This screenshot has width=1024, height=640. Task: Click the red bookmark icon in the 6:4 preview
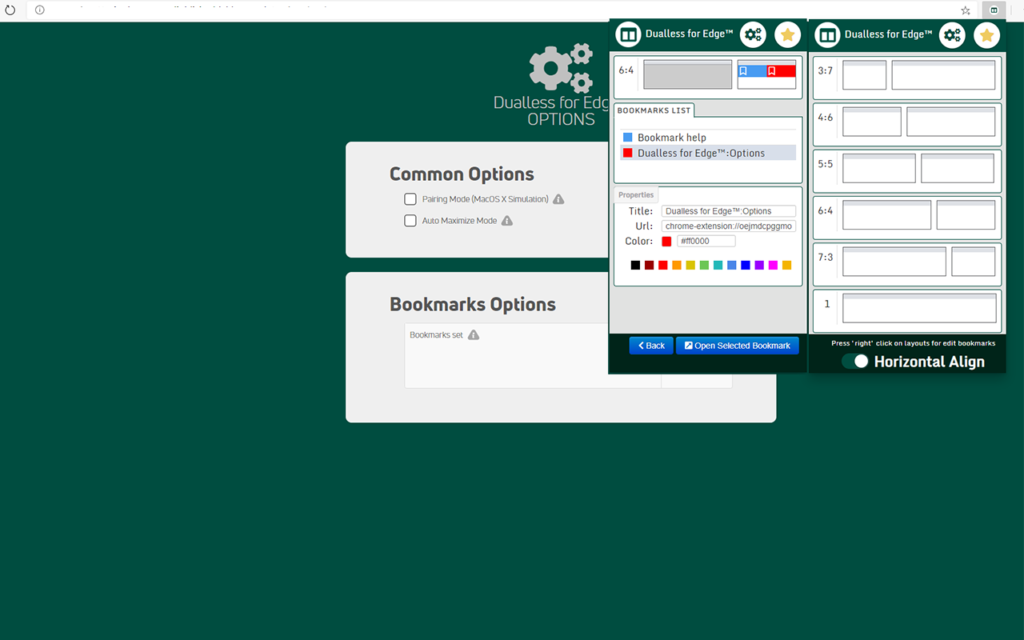[771, 71]
